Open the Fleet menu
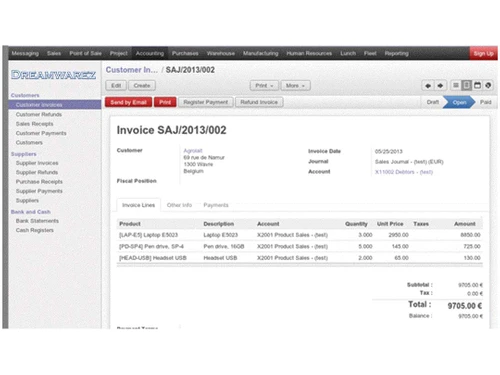The image size is (500, 375). click(370, 53)
